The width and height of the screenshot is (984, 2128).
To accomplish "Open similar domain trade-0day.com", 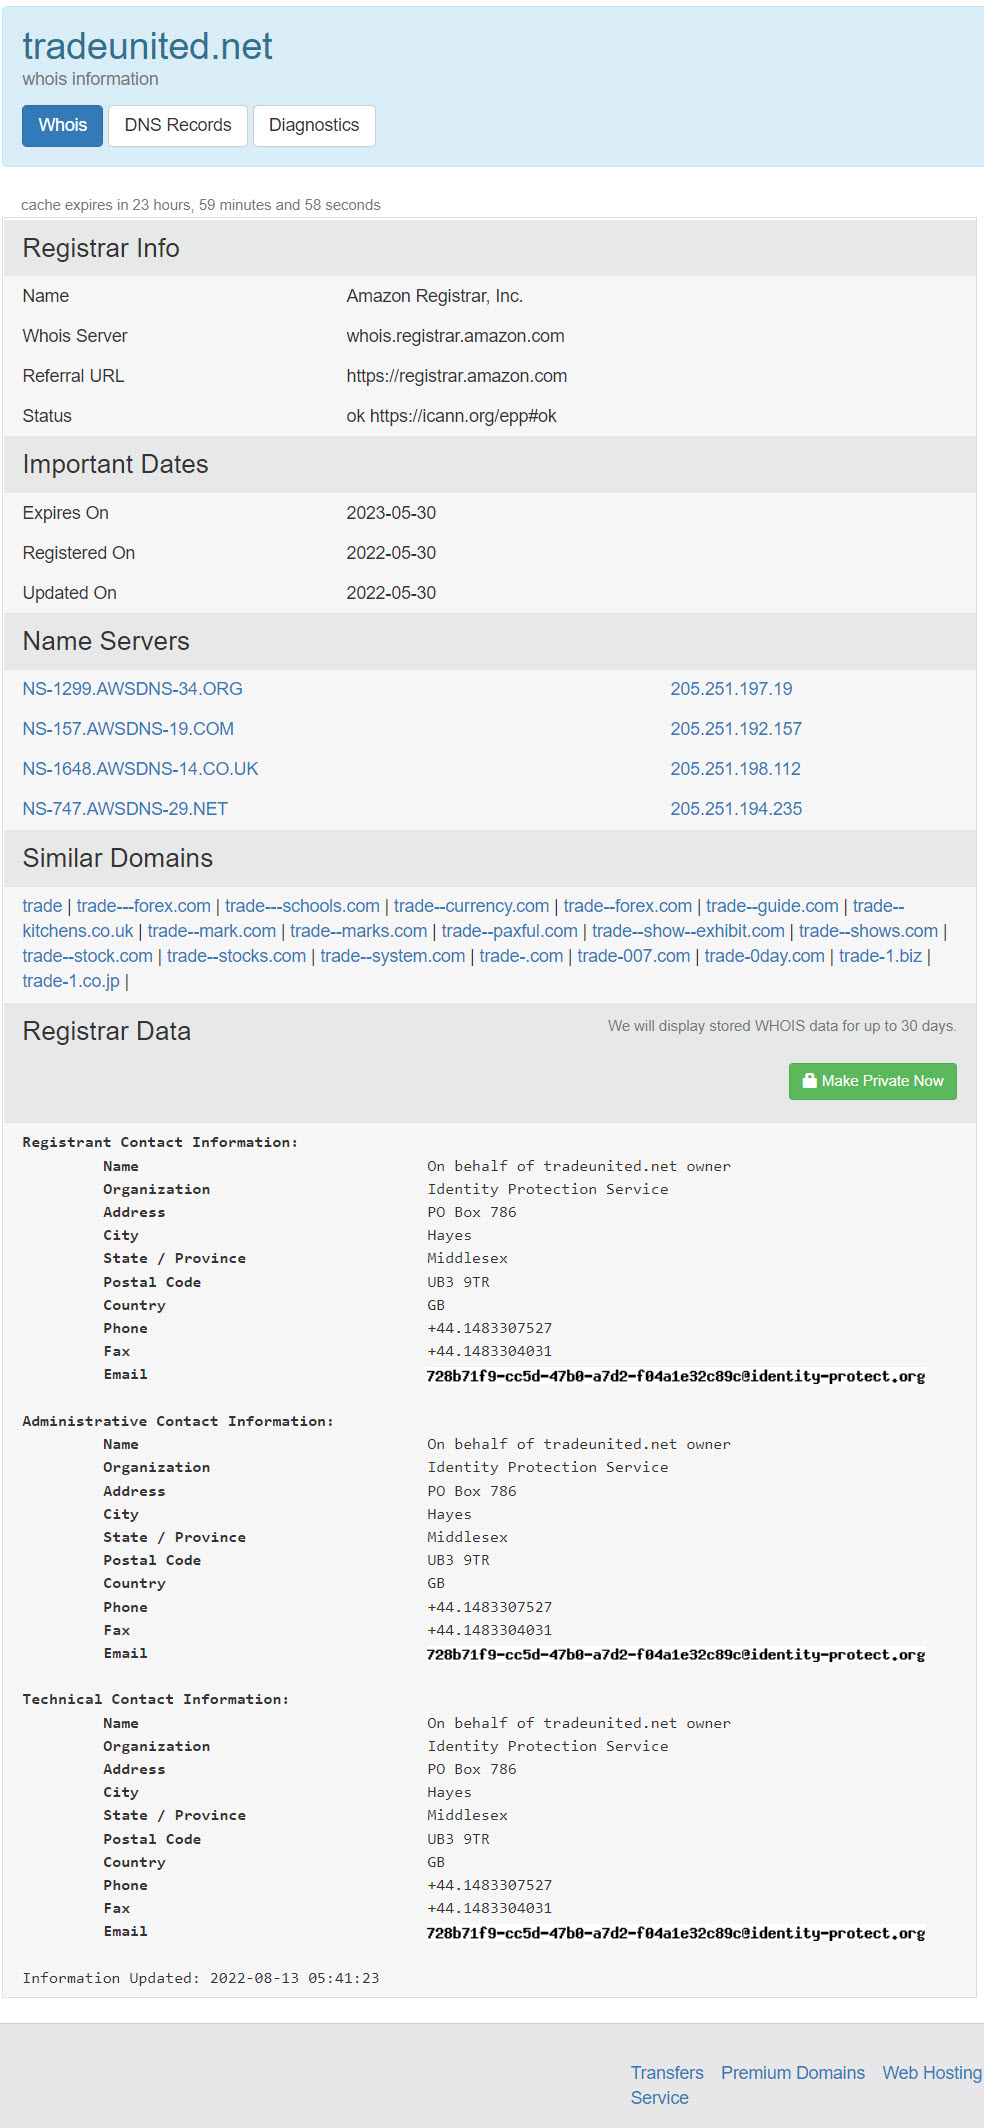I will tap(764, 956).
